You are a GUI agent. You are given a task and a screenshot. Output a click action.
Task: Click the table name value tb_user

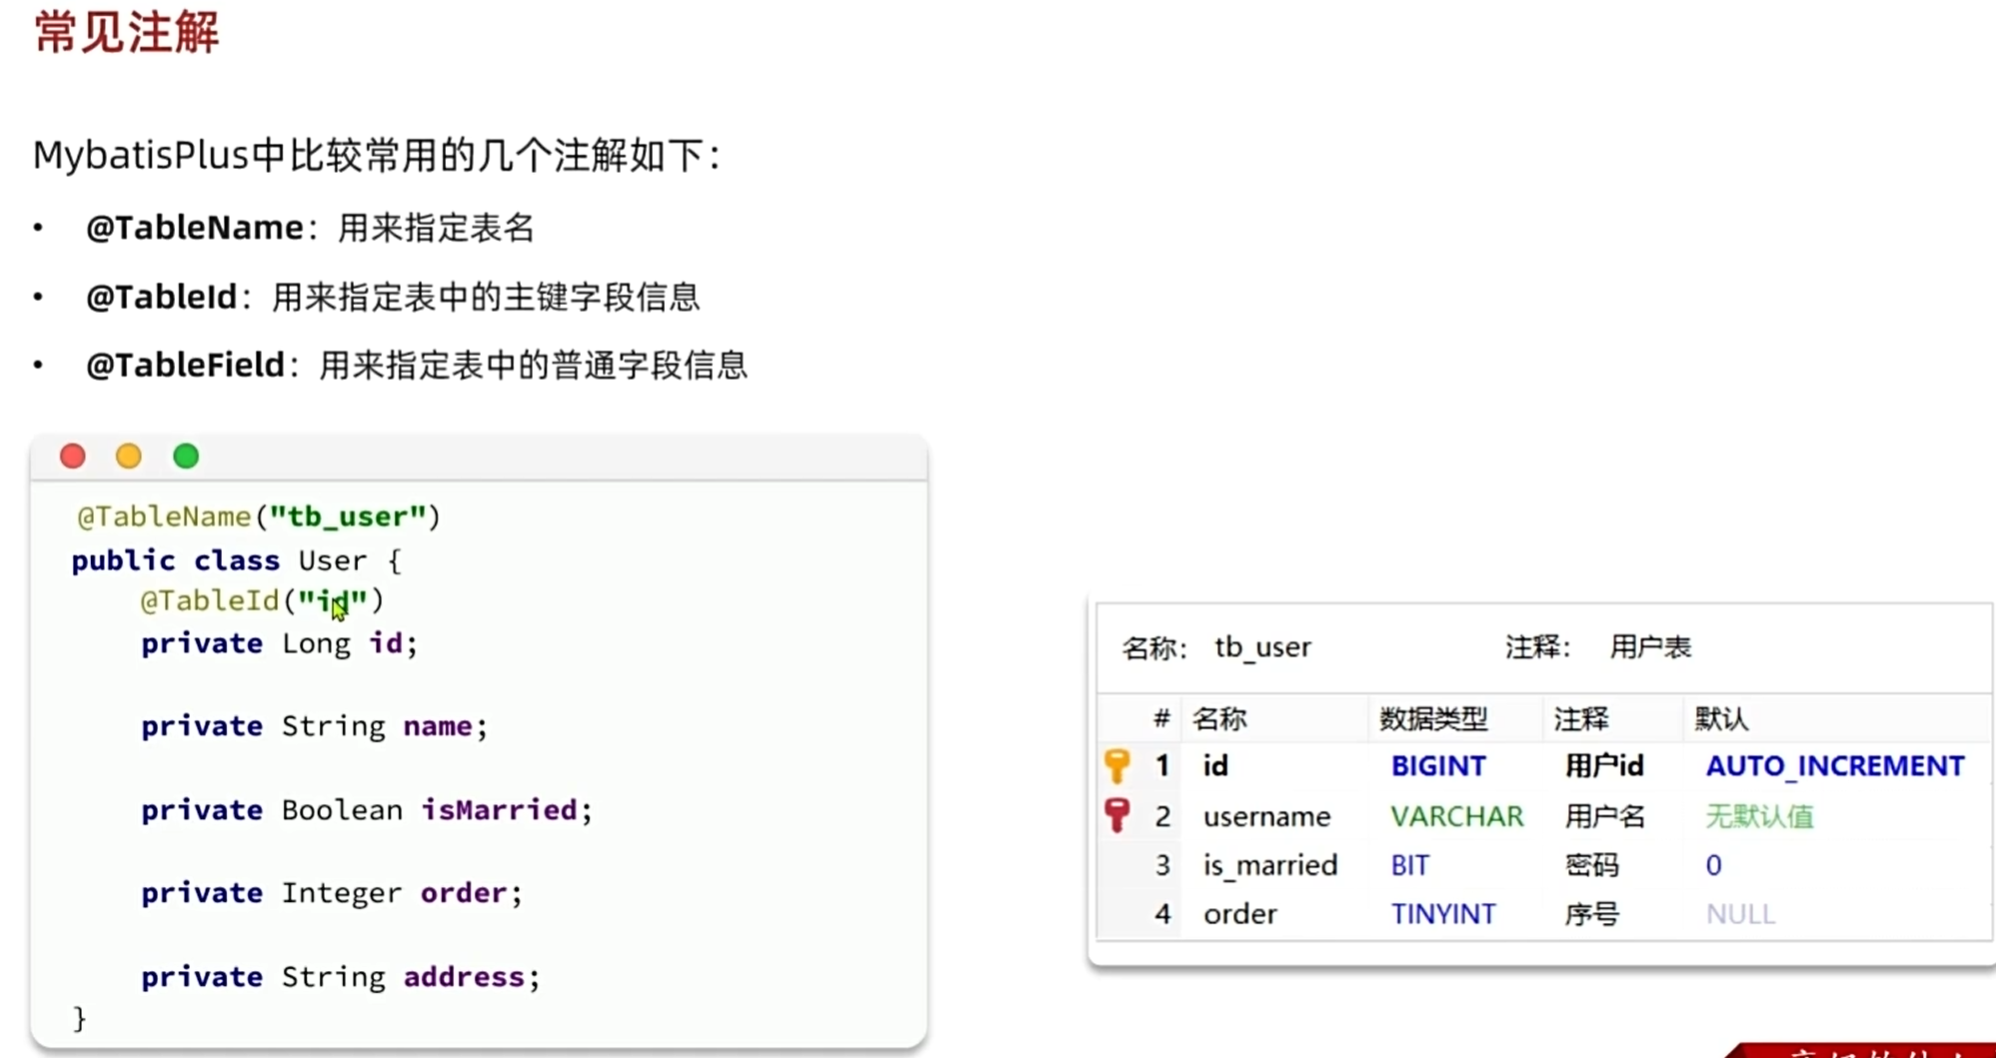coord(1263,648)
